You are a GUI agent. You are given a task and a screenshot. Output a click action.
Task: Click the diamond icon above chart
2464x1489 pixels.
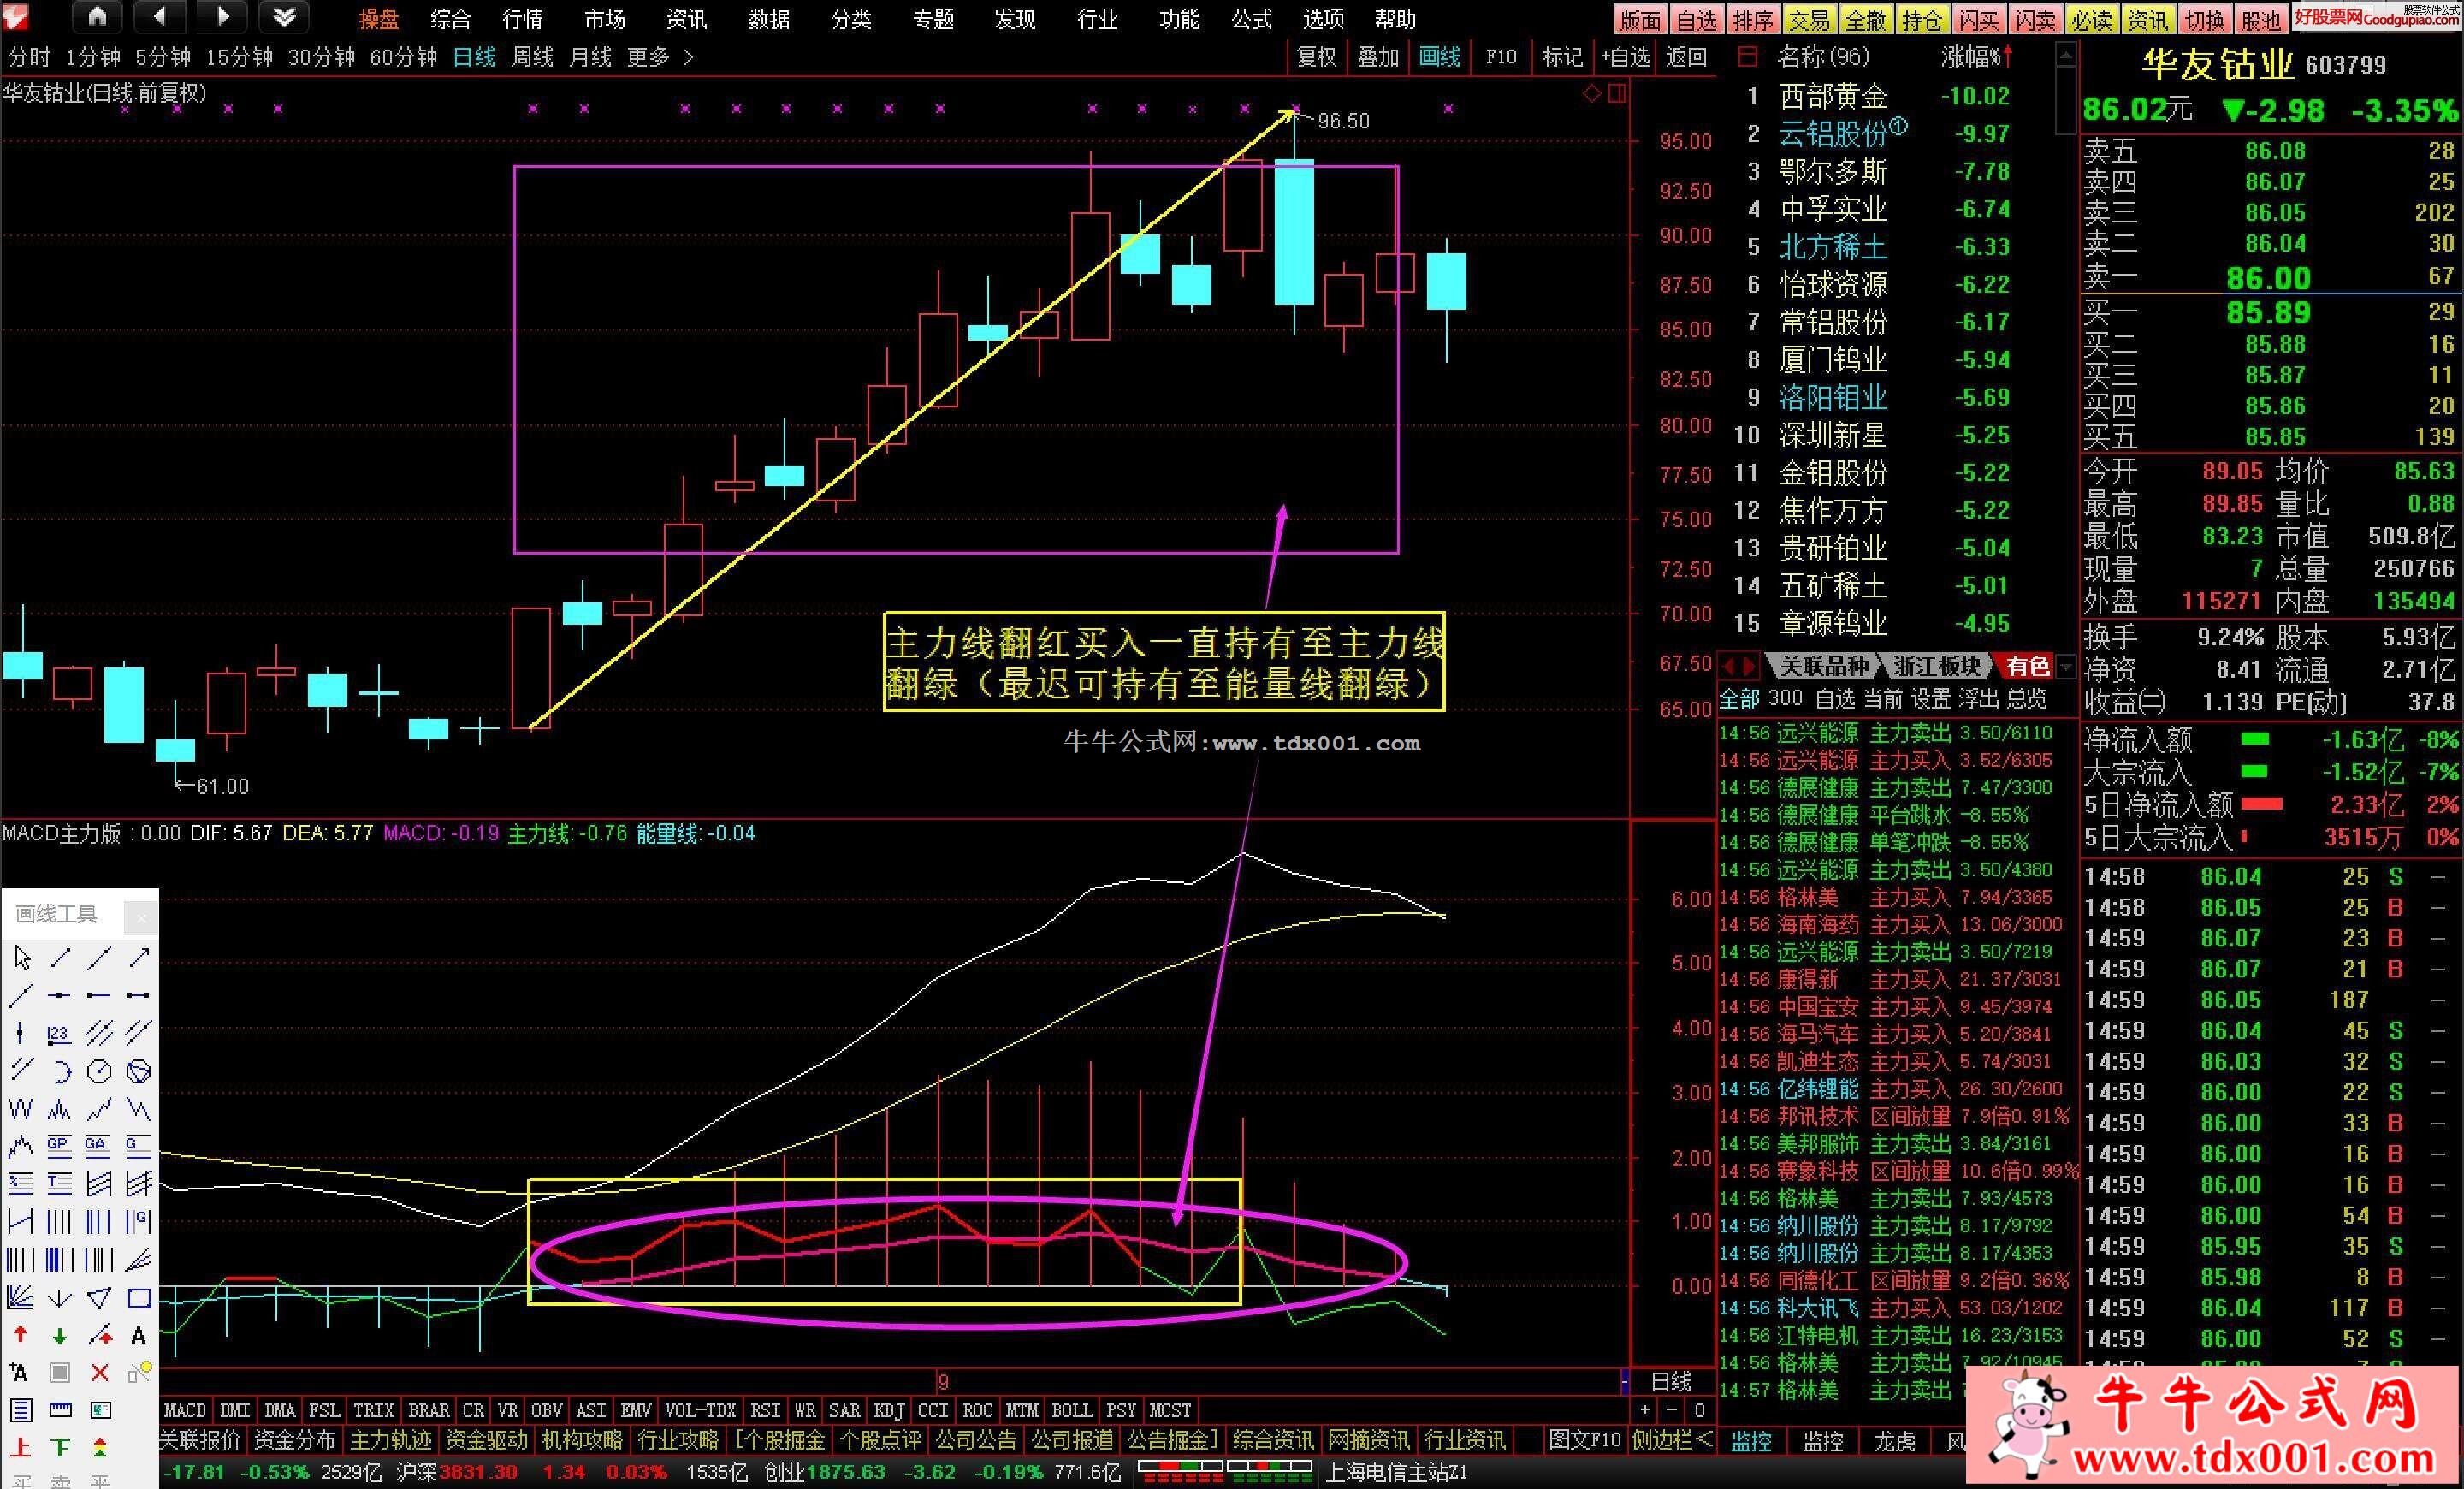[1592, 94]
